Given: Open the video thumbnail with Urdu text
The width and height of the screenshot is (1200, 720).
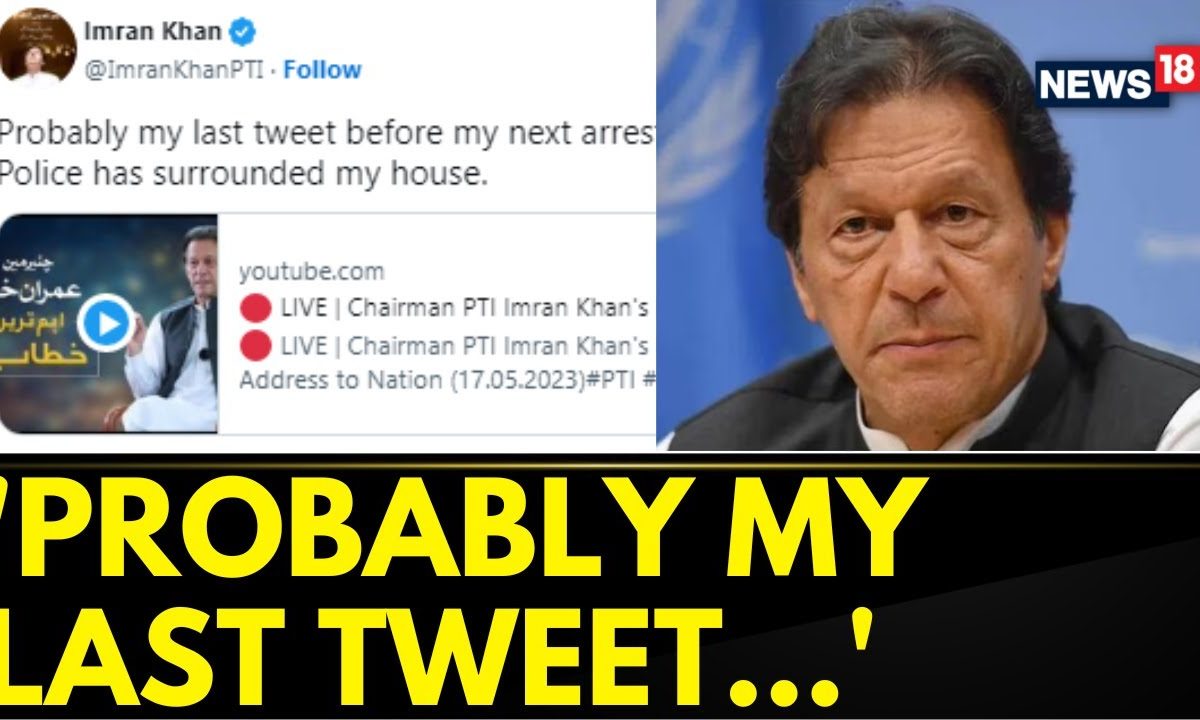Looking at the screenshot, I should [x=109, y=322].
